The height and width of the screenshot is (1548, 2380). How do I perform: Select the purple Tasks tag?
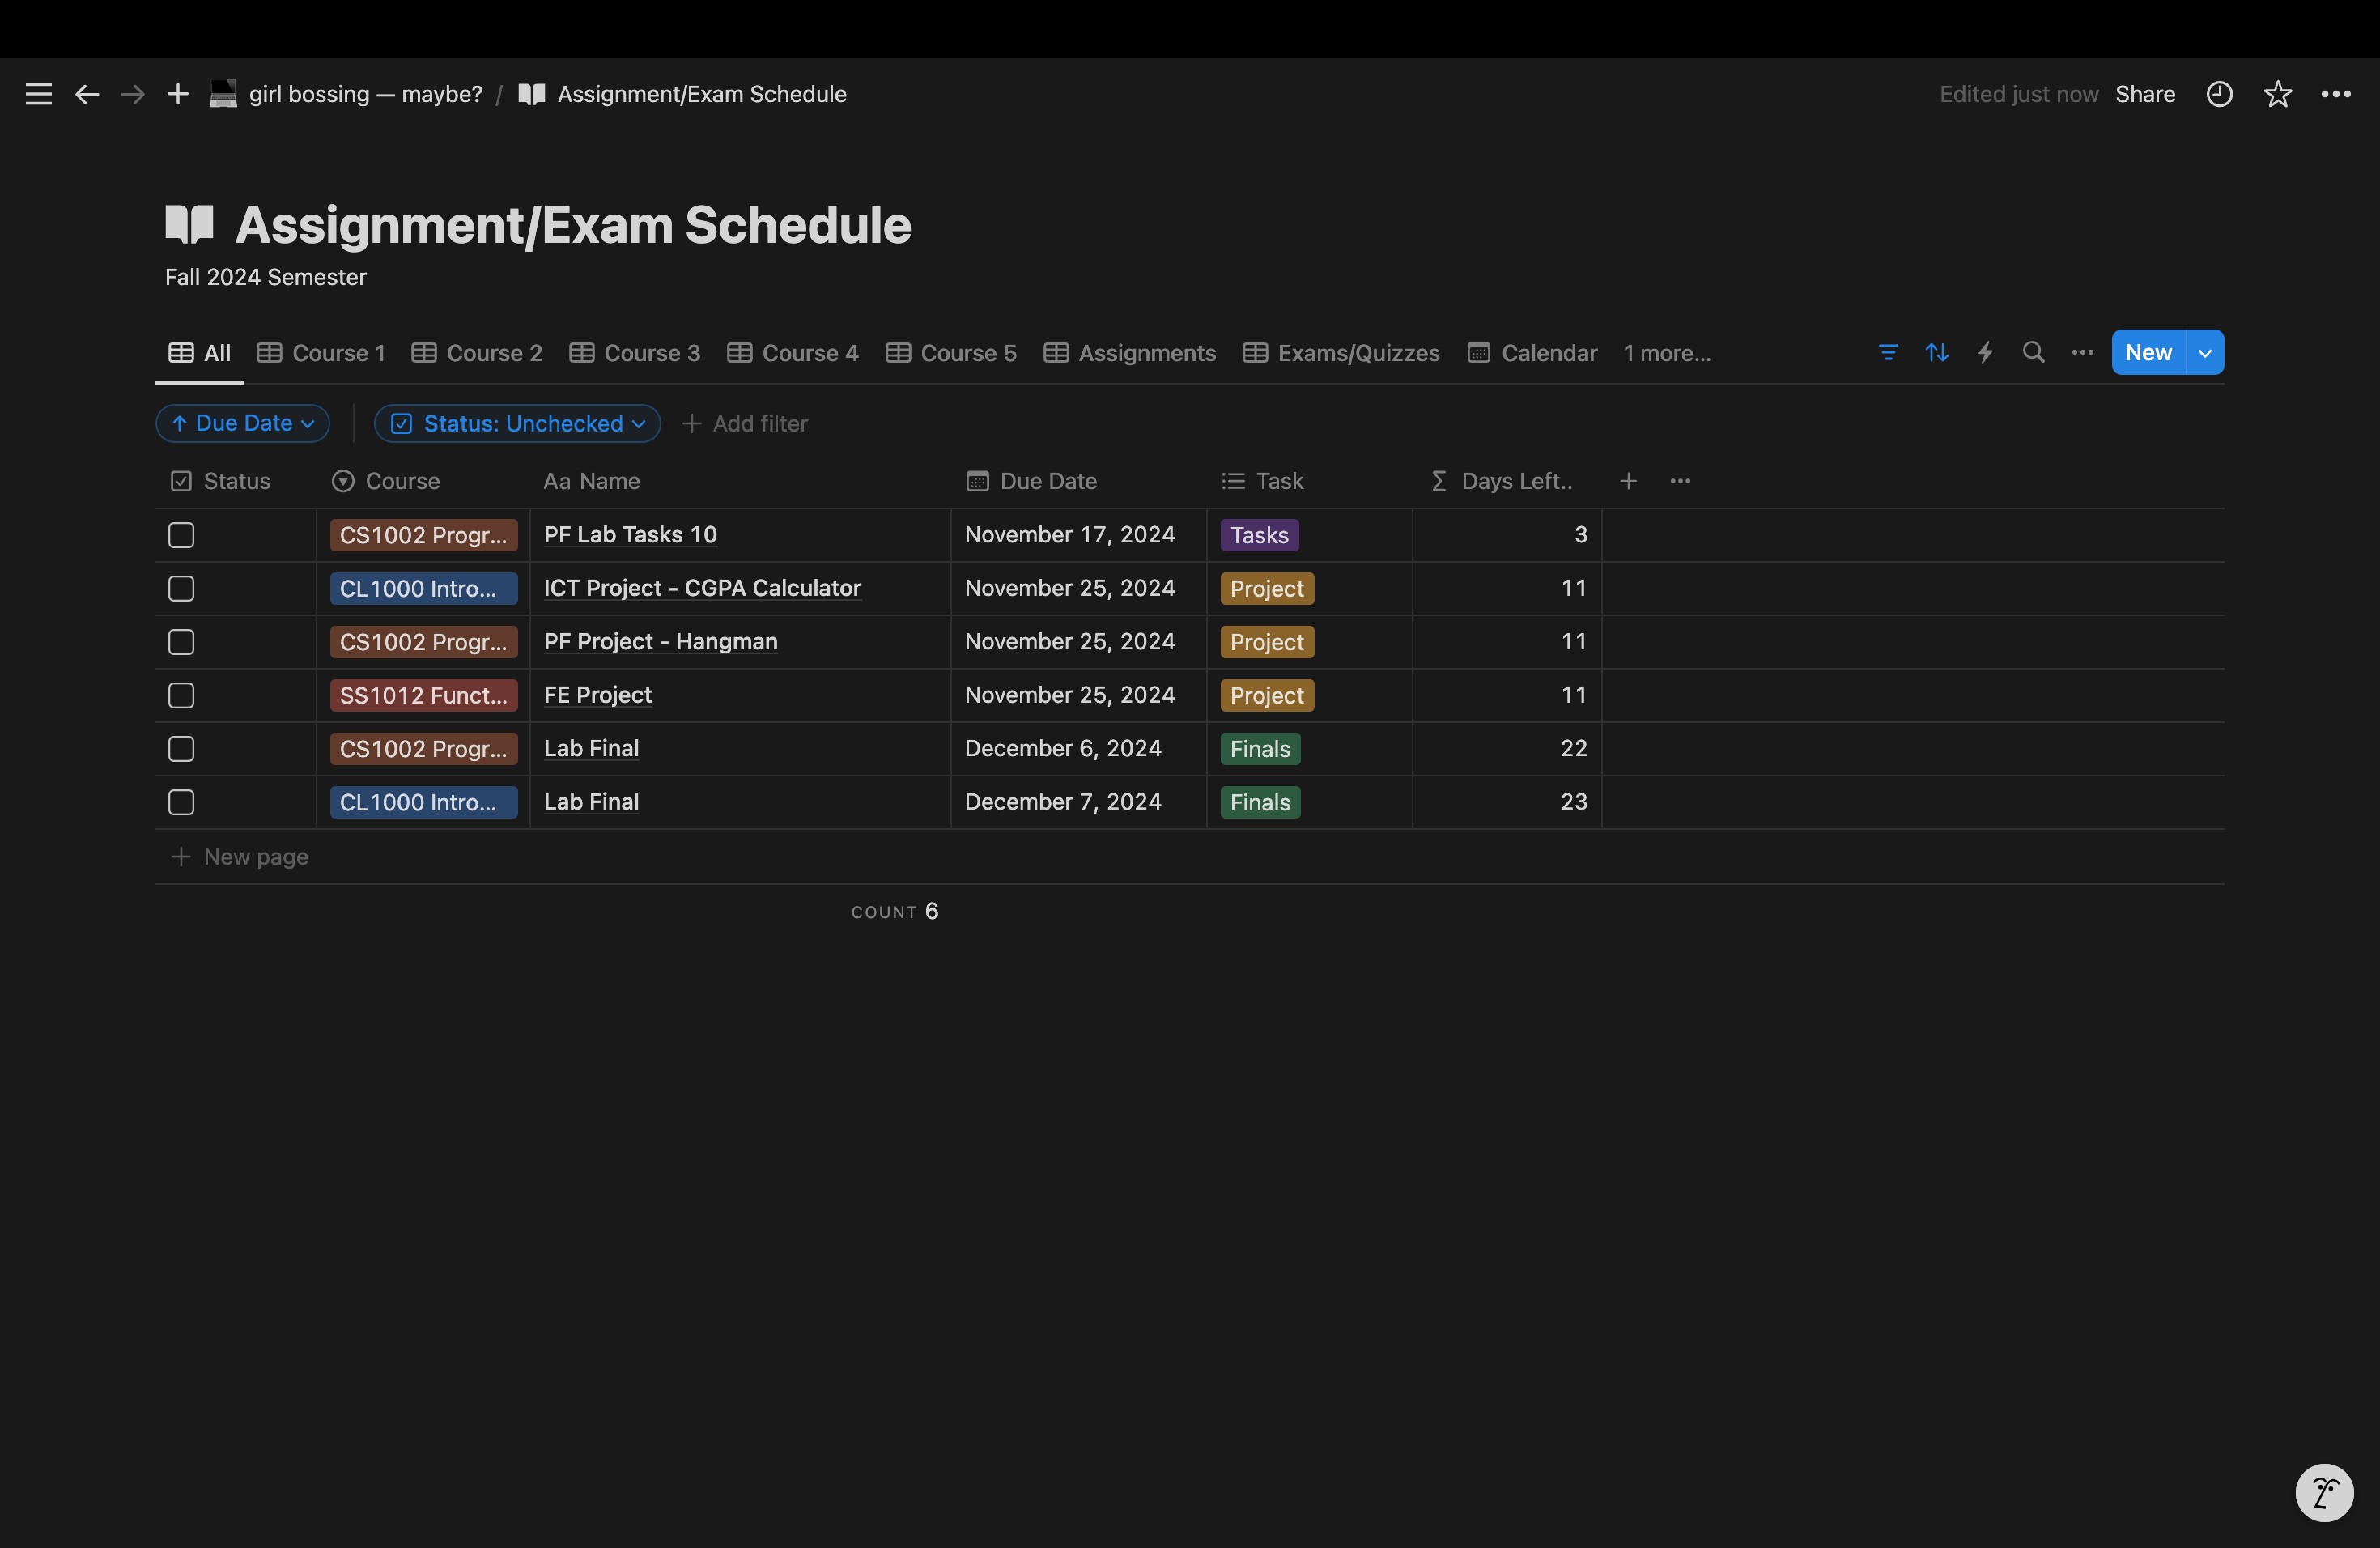coord(1260,535)
